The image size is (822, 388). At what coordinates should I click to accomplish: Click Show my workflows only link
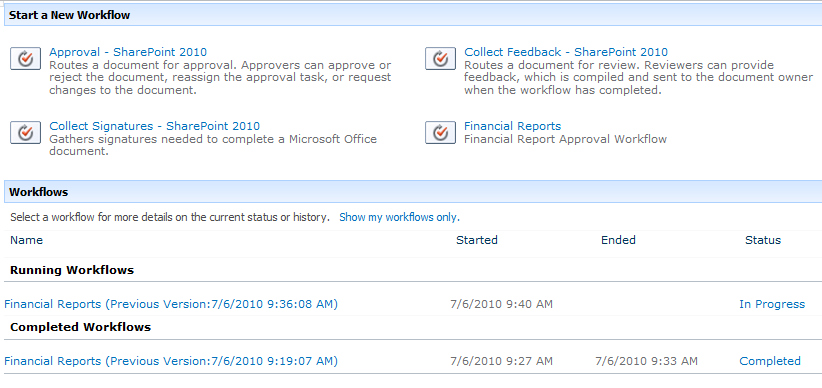coord(399,217)
